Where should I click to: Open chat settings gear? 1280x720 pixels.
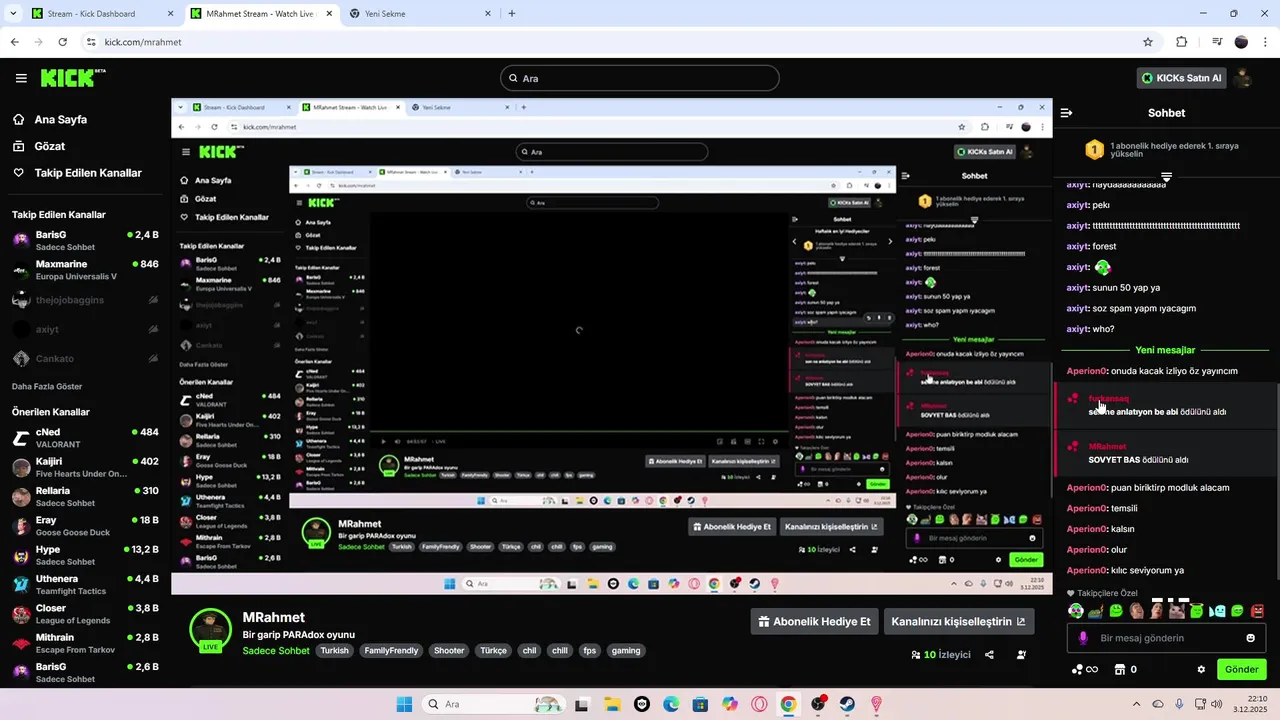click(1201, 669)
